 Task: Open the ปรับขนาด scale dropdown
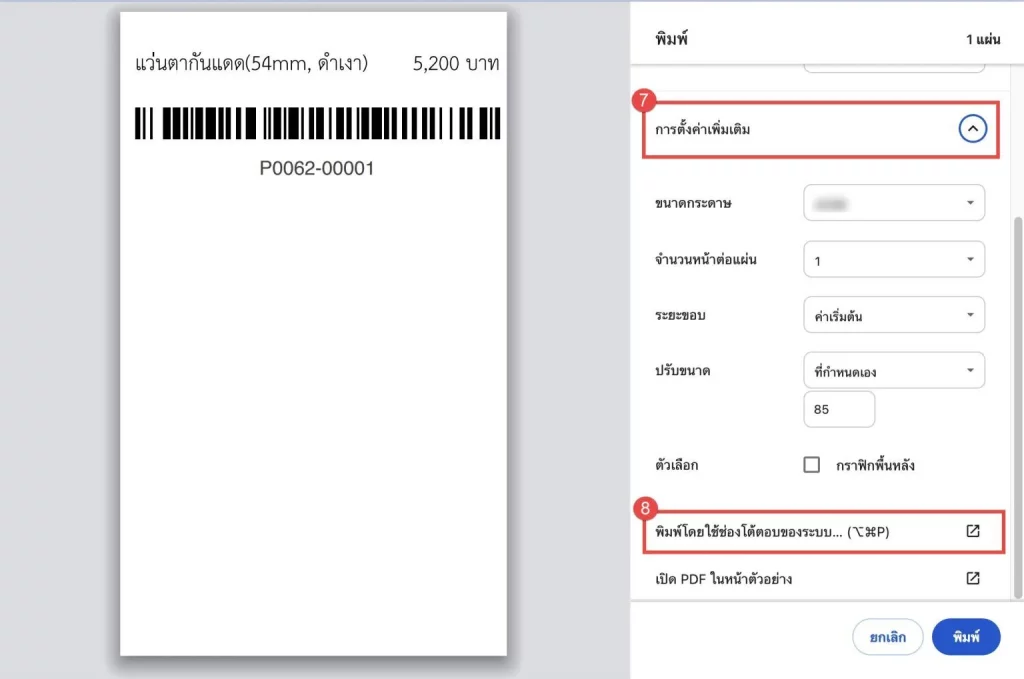pyautogui.click(x=894, y=371)
